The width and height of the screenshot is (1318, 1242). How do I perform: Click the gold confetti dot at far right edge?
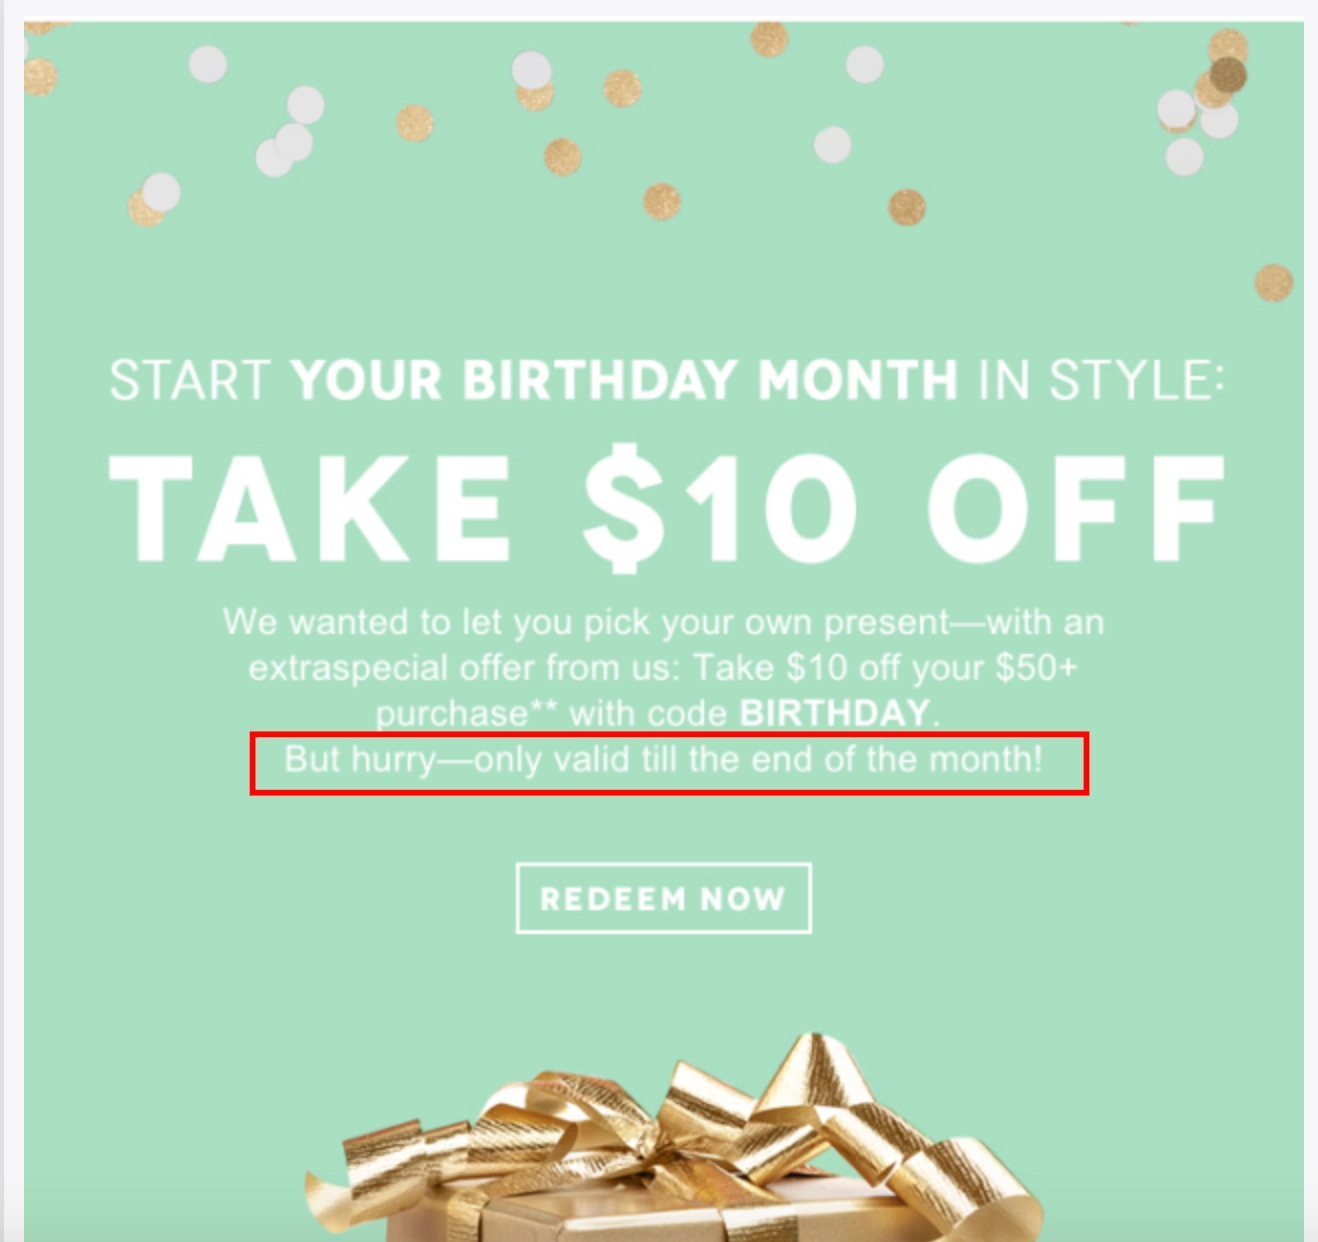[1273, 282]
